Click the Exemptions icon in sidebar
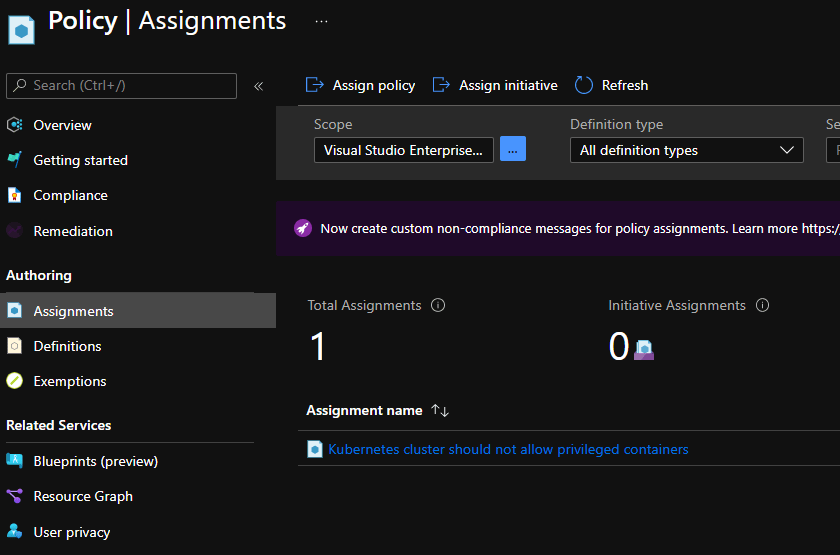The height and width of the screenshot is (555, 840). [x=14, y=381]
